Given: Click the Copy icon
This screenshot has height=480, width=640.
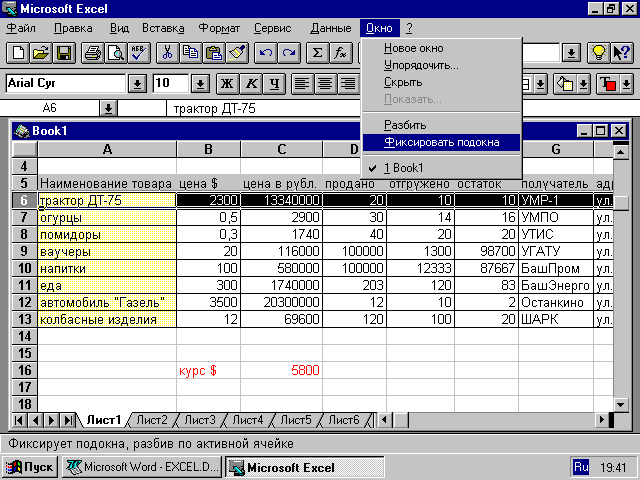Looking at the screenshot, I should 191,53.
